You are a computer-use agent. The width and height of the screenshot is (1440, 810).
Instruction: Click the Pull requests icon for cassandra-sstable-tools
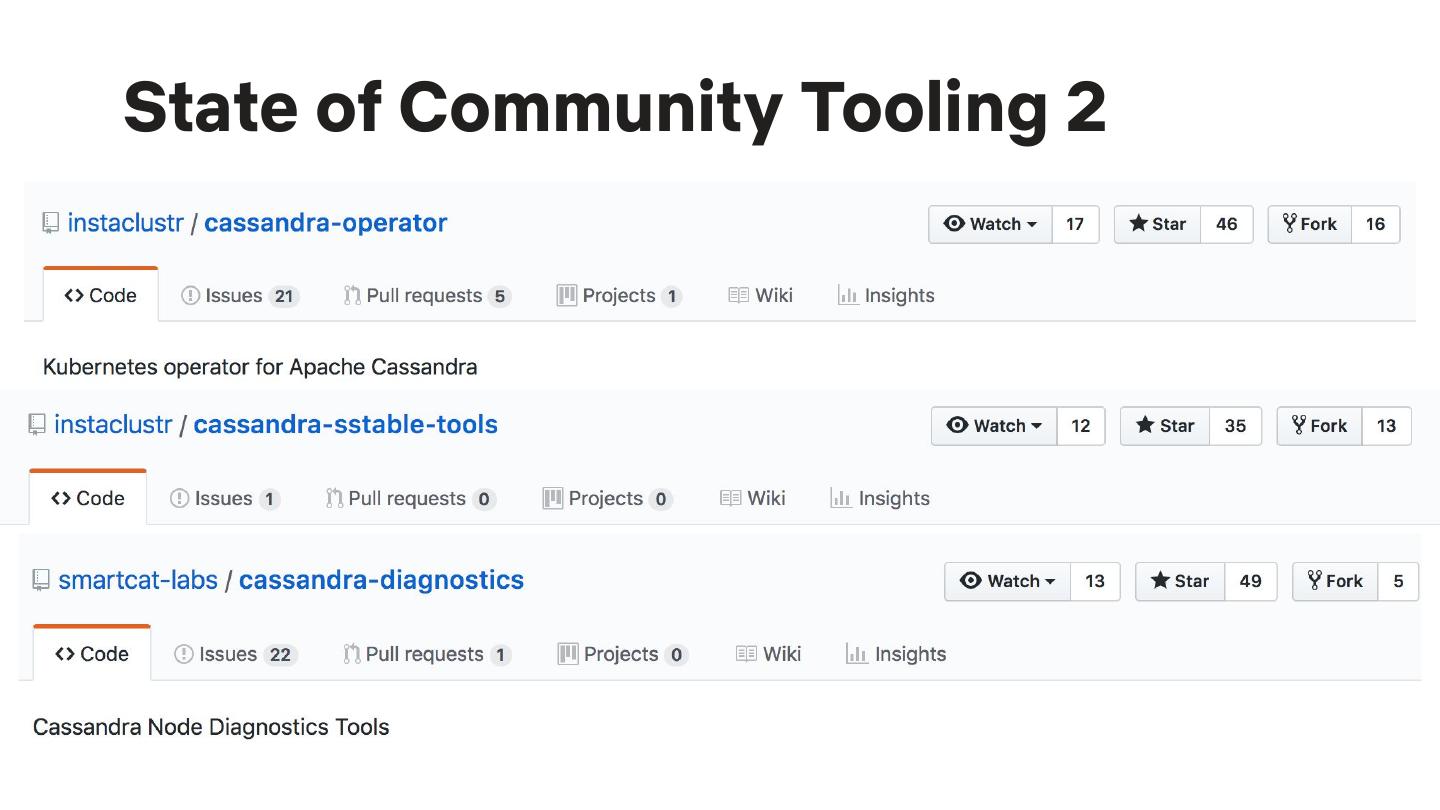pos(335,498)
